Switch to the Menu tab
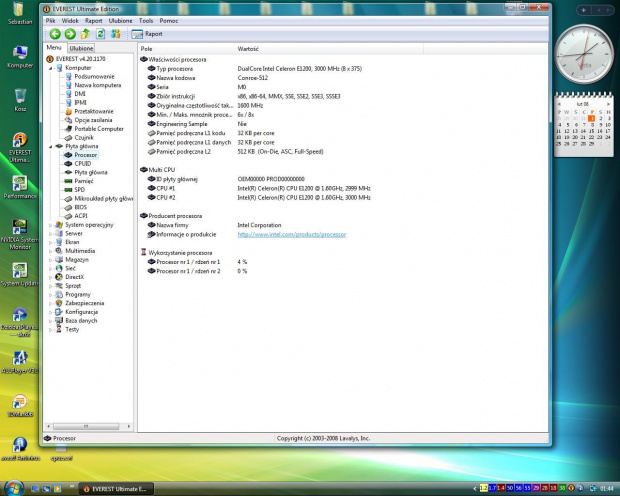 (54, 47)
